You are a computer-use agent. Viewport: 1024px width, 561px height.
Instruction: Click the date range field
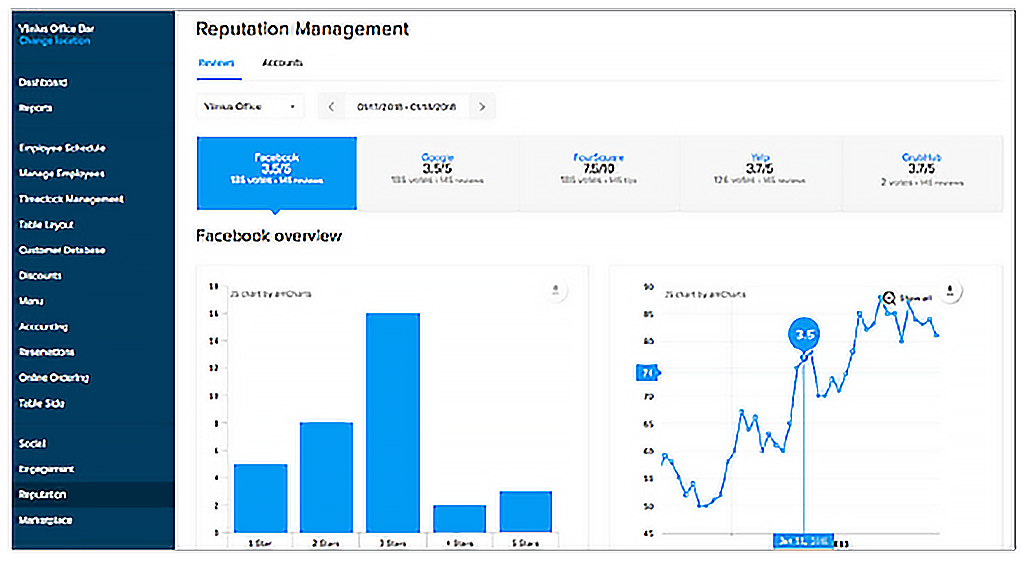[406, 106]
